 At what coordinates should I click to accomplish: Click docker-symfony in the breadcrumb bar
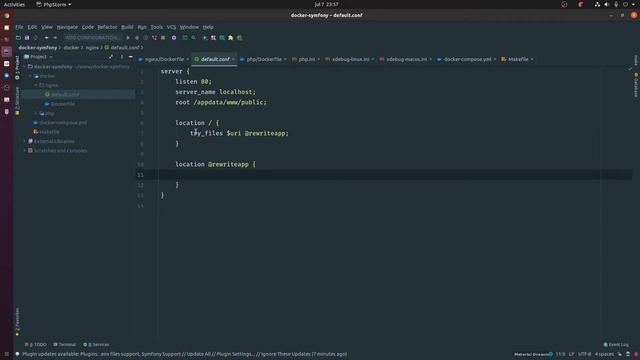click(x=38, y=48)
